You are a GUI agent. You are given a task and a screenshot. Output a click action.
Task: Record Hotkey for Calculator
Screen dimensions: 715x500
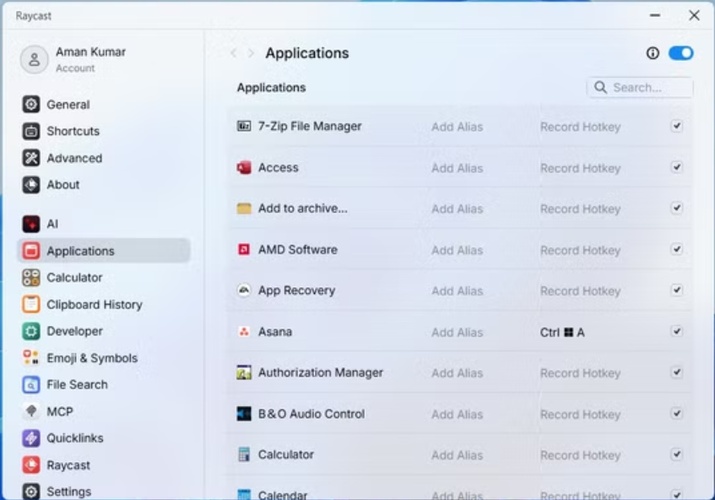tap(580, 455)
